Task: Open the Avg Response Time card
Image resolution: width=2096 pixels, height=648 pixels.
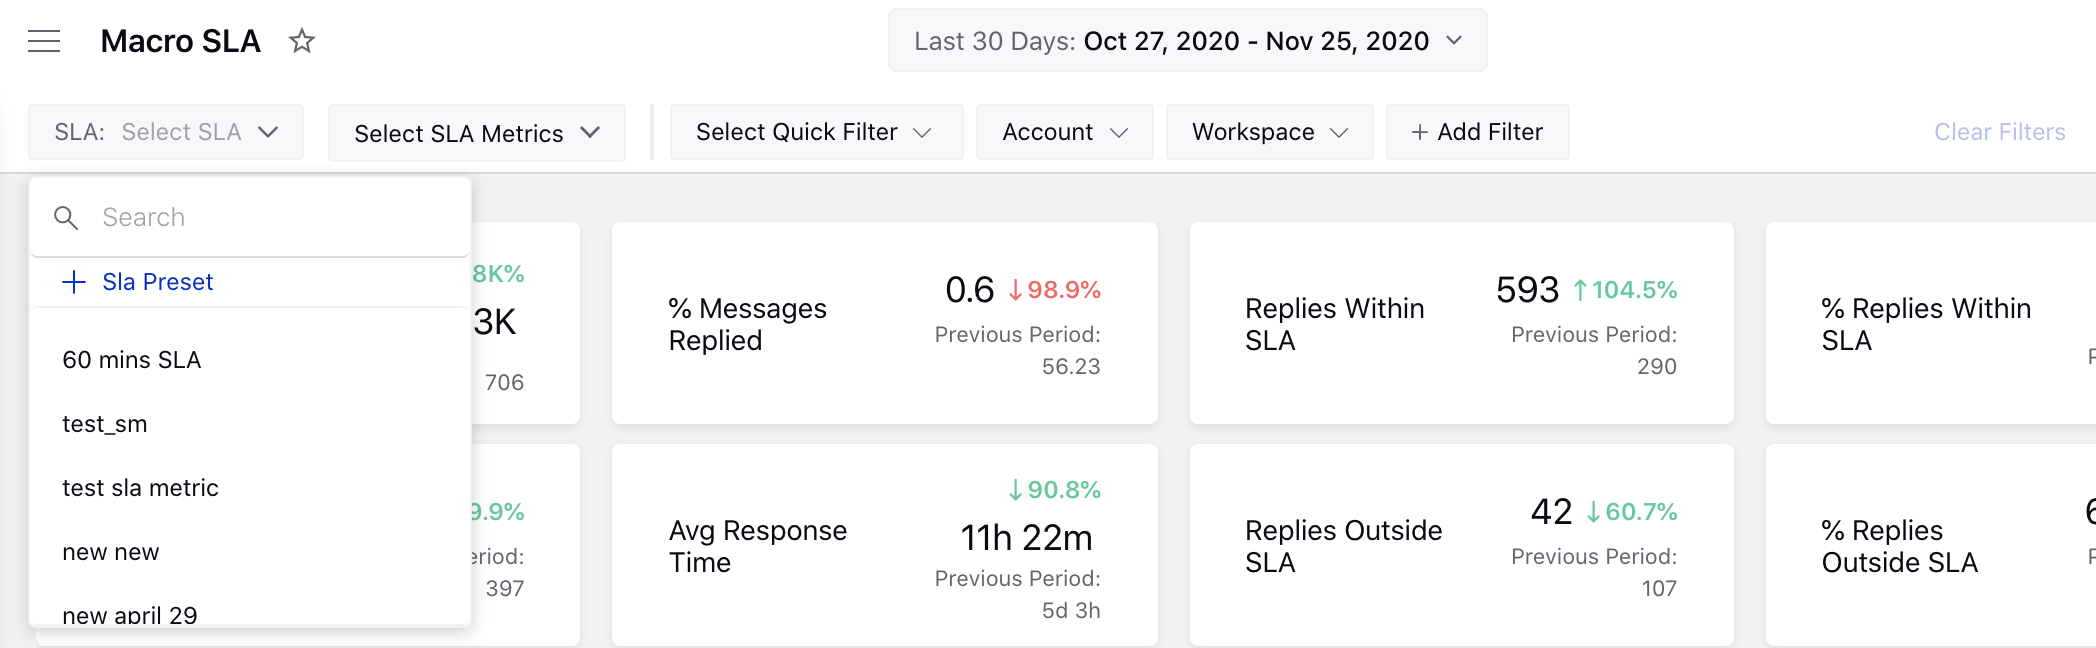Action: click(x=885, y=545)
